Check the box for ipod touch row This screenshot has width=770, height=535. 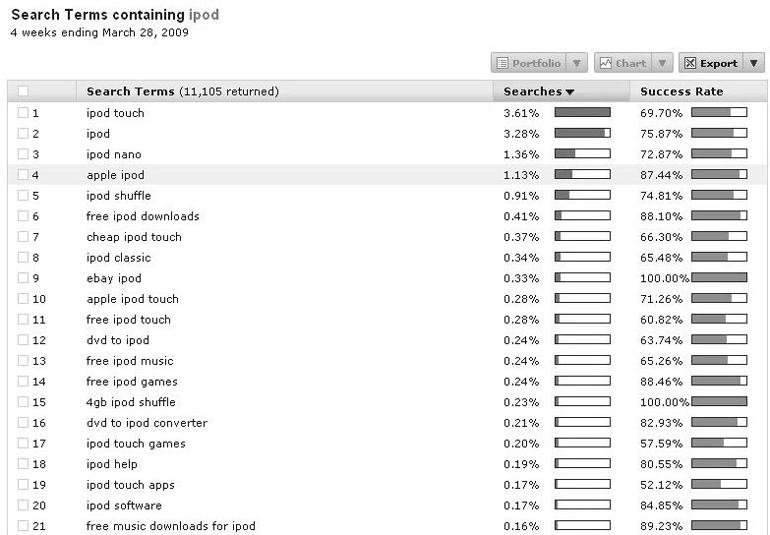(23, 113)
